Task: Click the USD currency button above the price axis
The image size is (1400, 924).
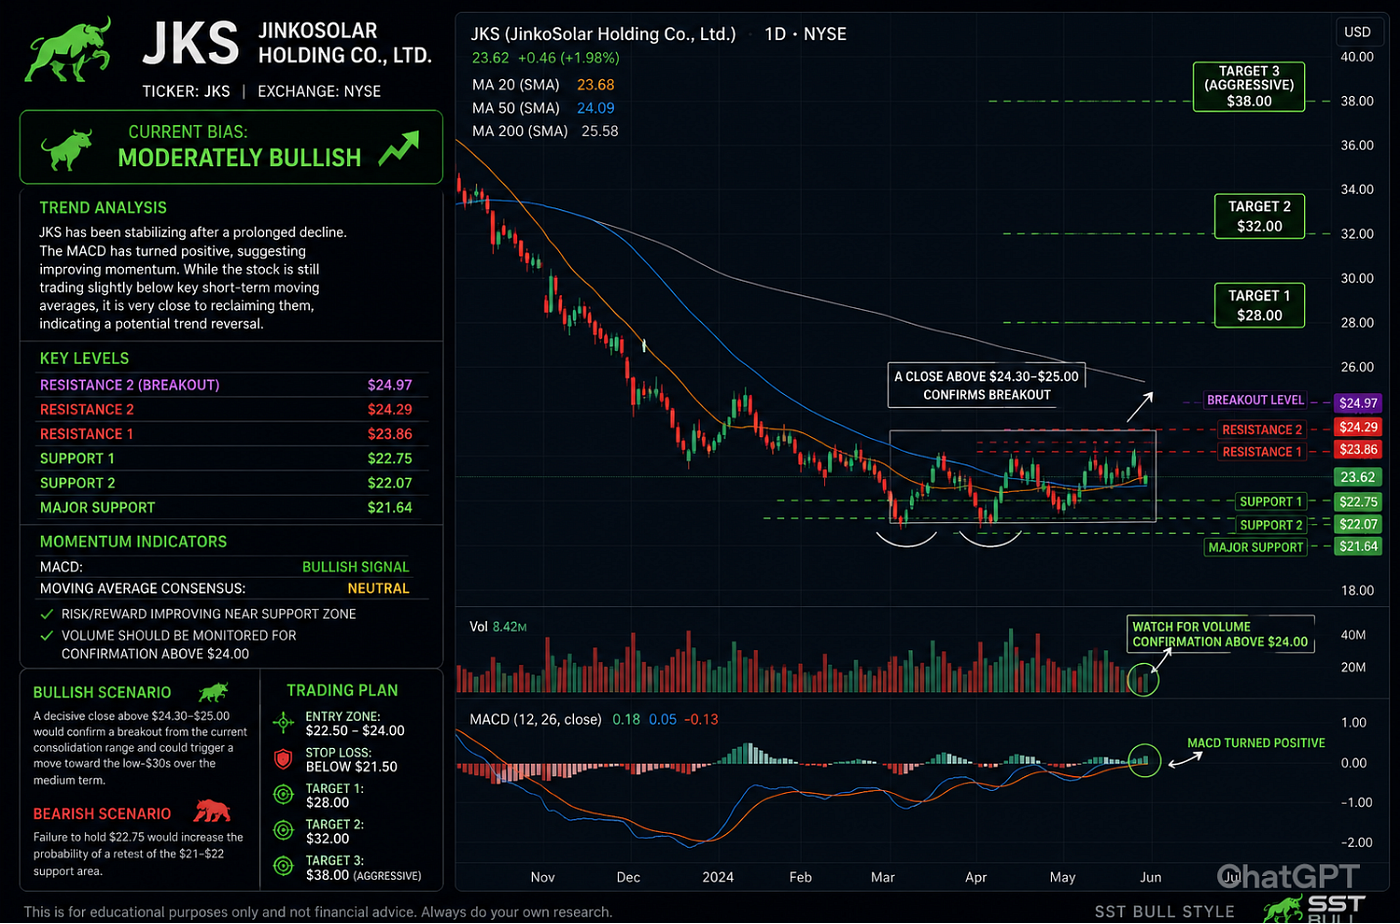Action: click(1357, 31)
